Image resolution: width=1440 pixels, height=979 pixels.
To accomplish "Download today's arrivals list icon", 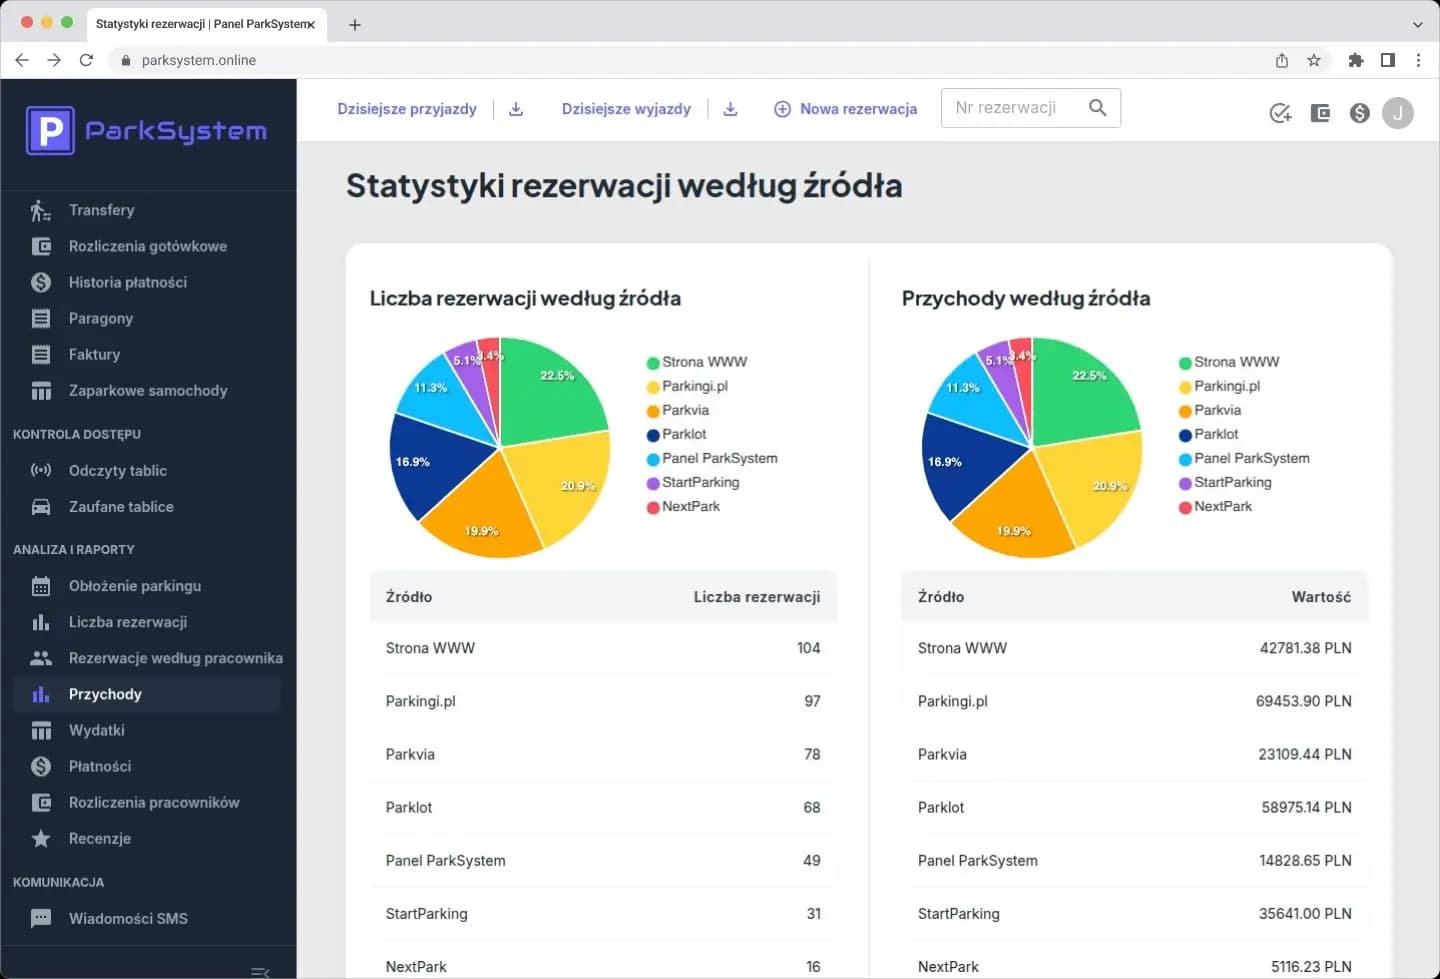I will pos(516,109).
